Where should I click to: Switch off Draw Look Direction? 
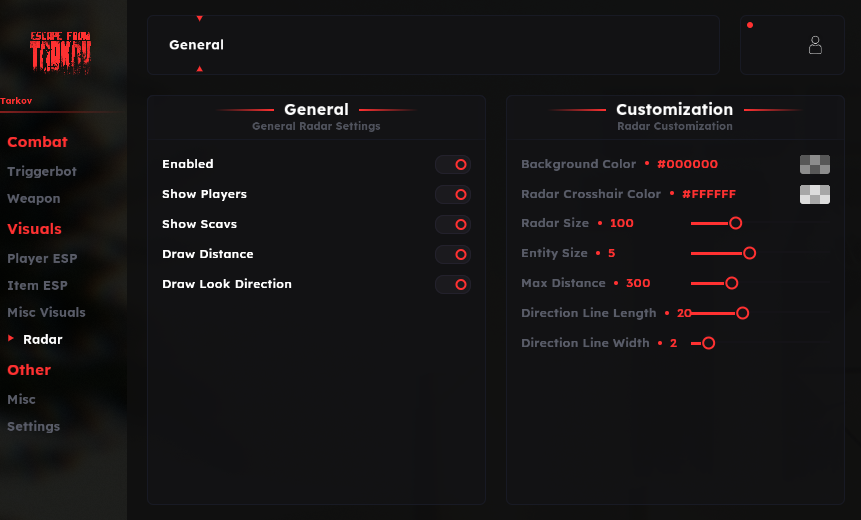point(453,285)
